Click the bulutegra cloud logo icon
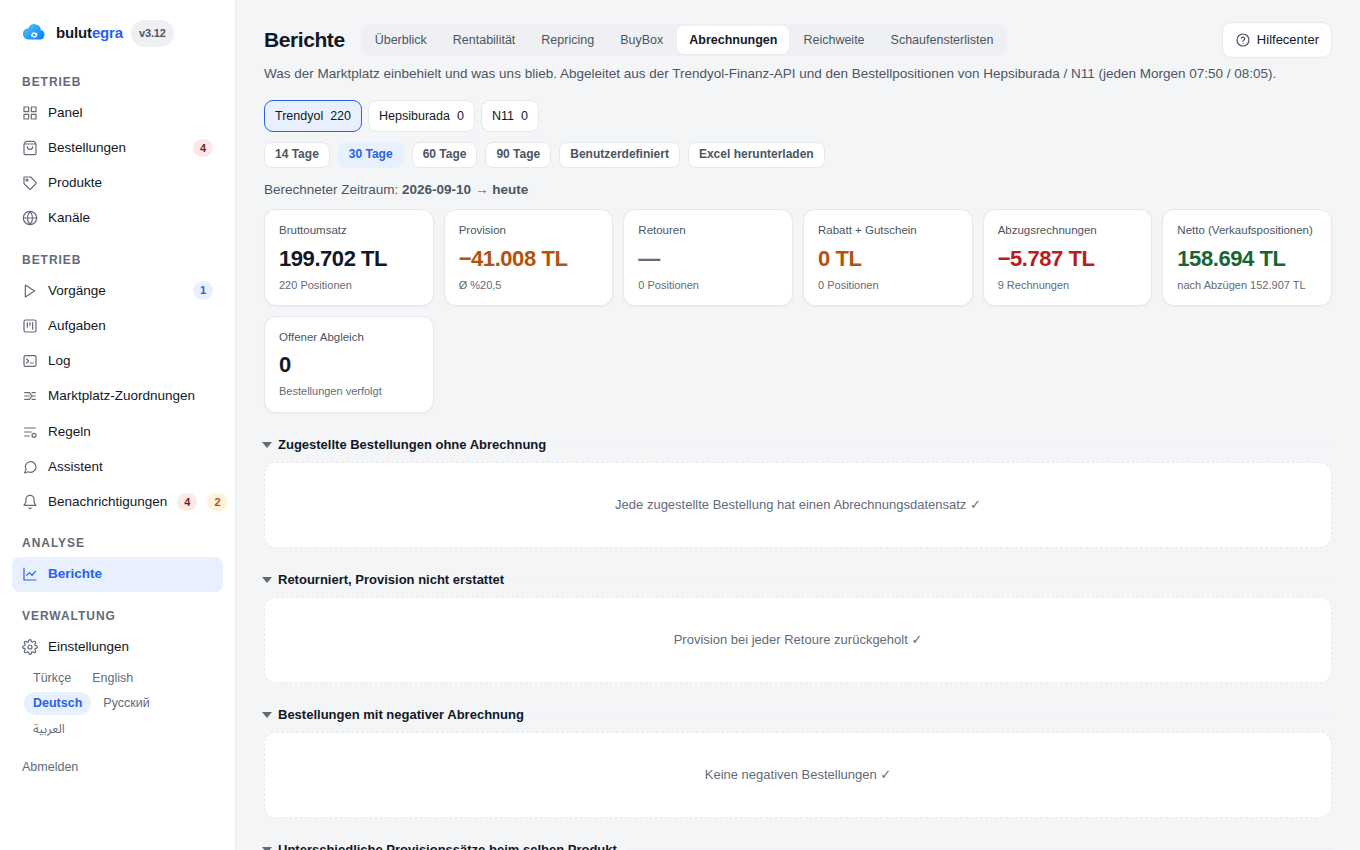This screenshot has height=850, width=1360. coord(34,33)
